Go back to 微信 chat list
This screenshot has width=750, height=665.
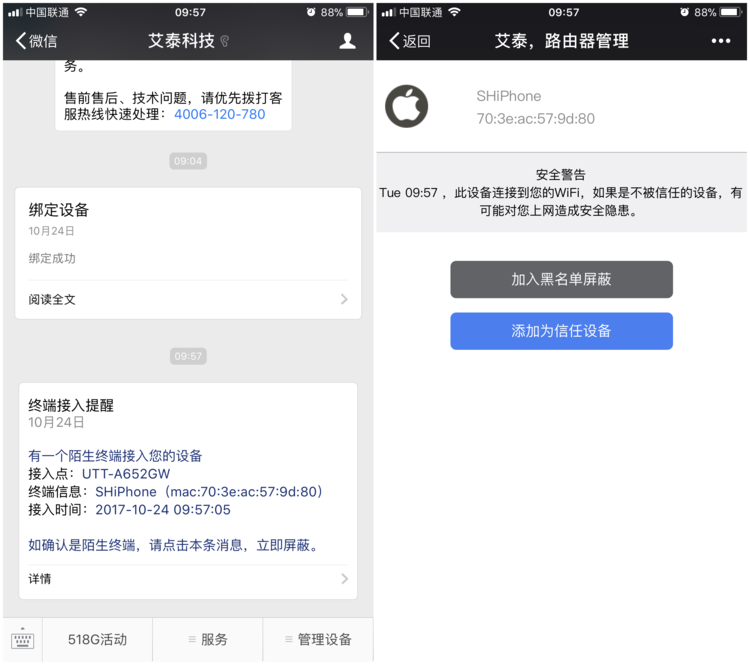pos(36,41)
